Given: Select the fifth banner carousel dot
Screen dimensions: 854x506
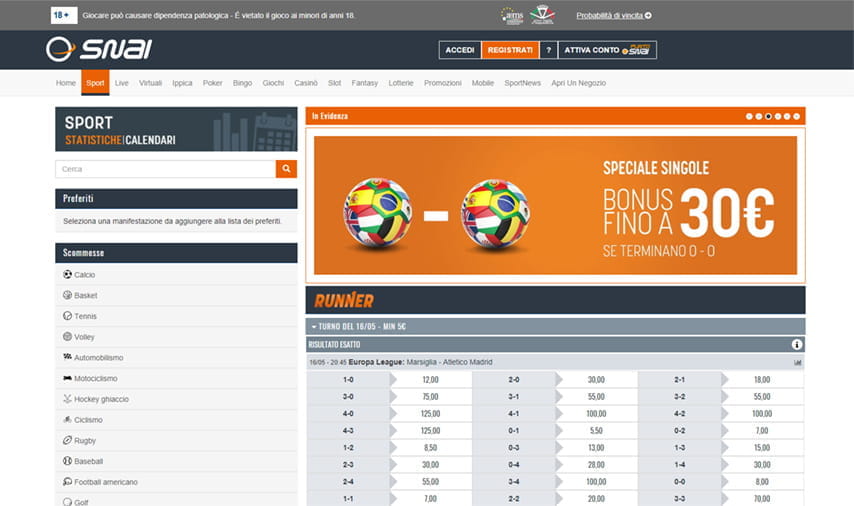Looking at the screenshot, I should point(787,116).
